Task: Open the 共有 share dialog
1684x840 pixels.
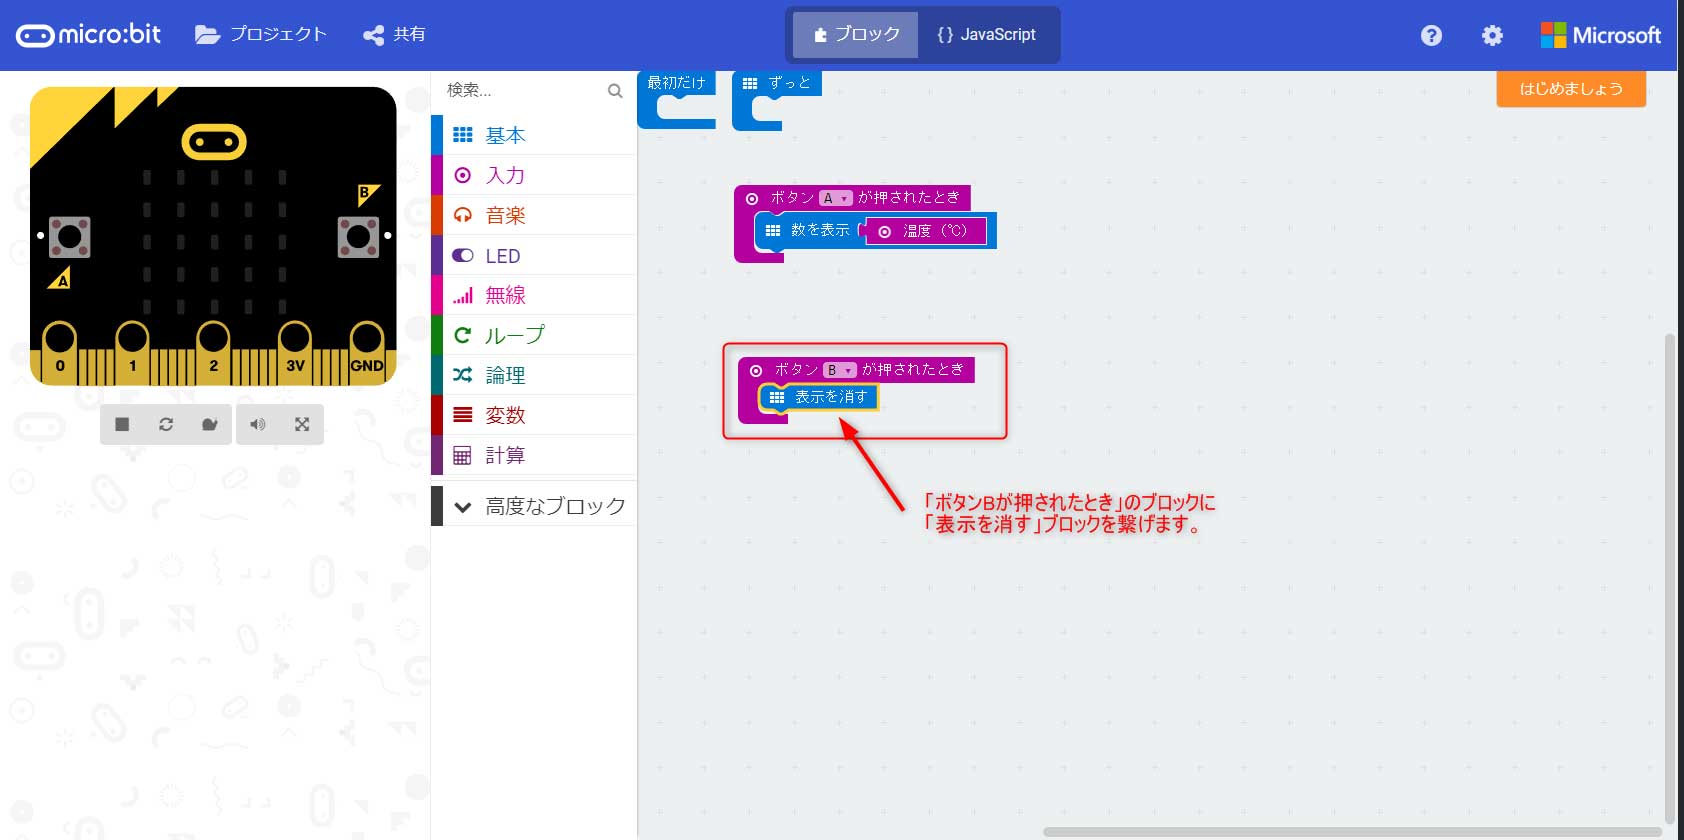Action: coord(394,35)
